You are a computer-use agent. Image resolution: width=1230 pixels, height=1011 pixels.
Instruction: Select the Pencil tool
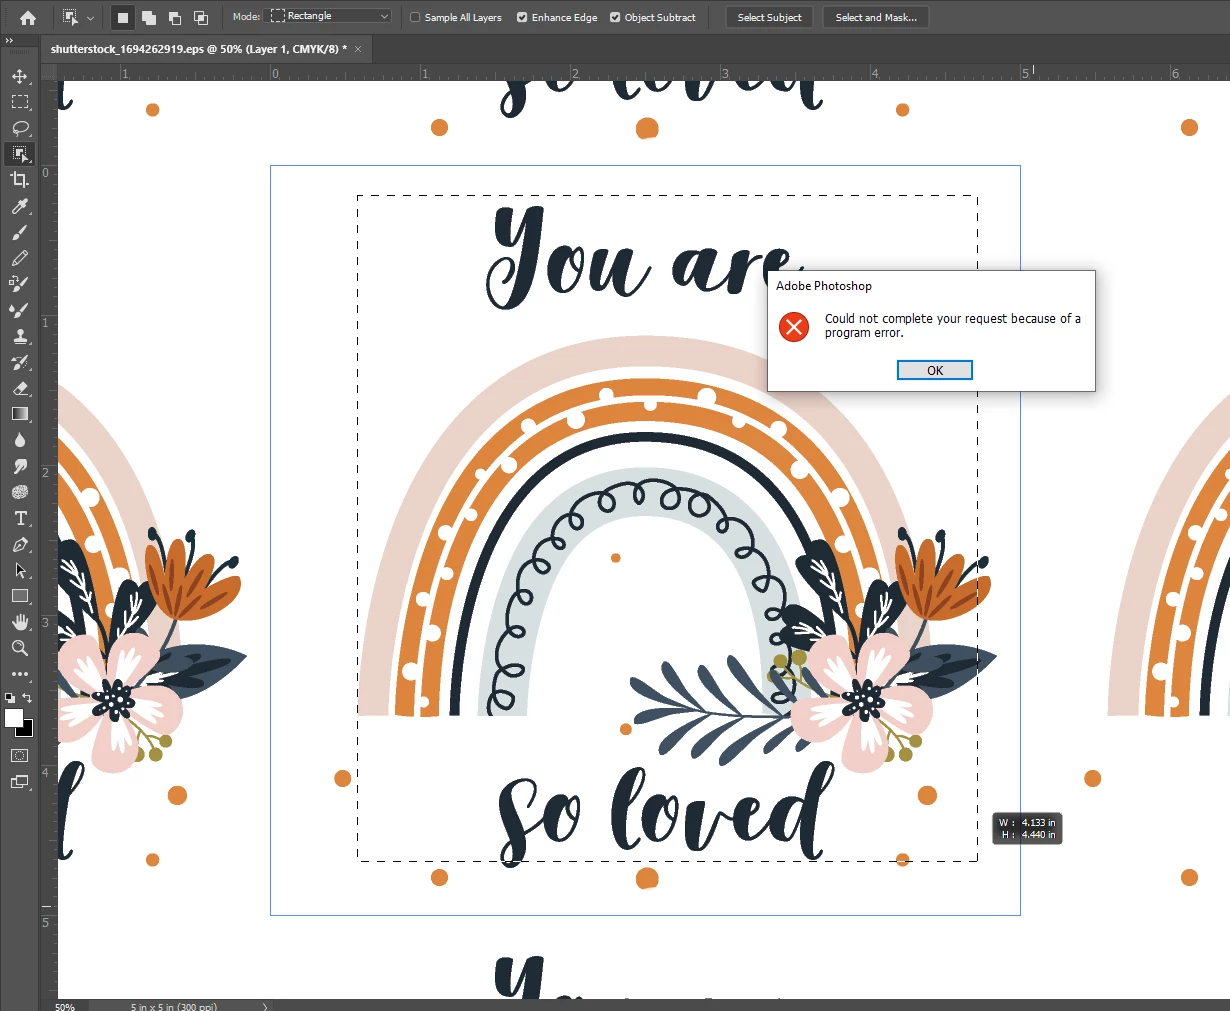point(19,258)
